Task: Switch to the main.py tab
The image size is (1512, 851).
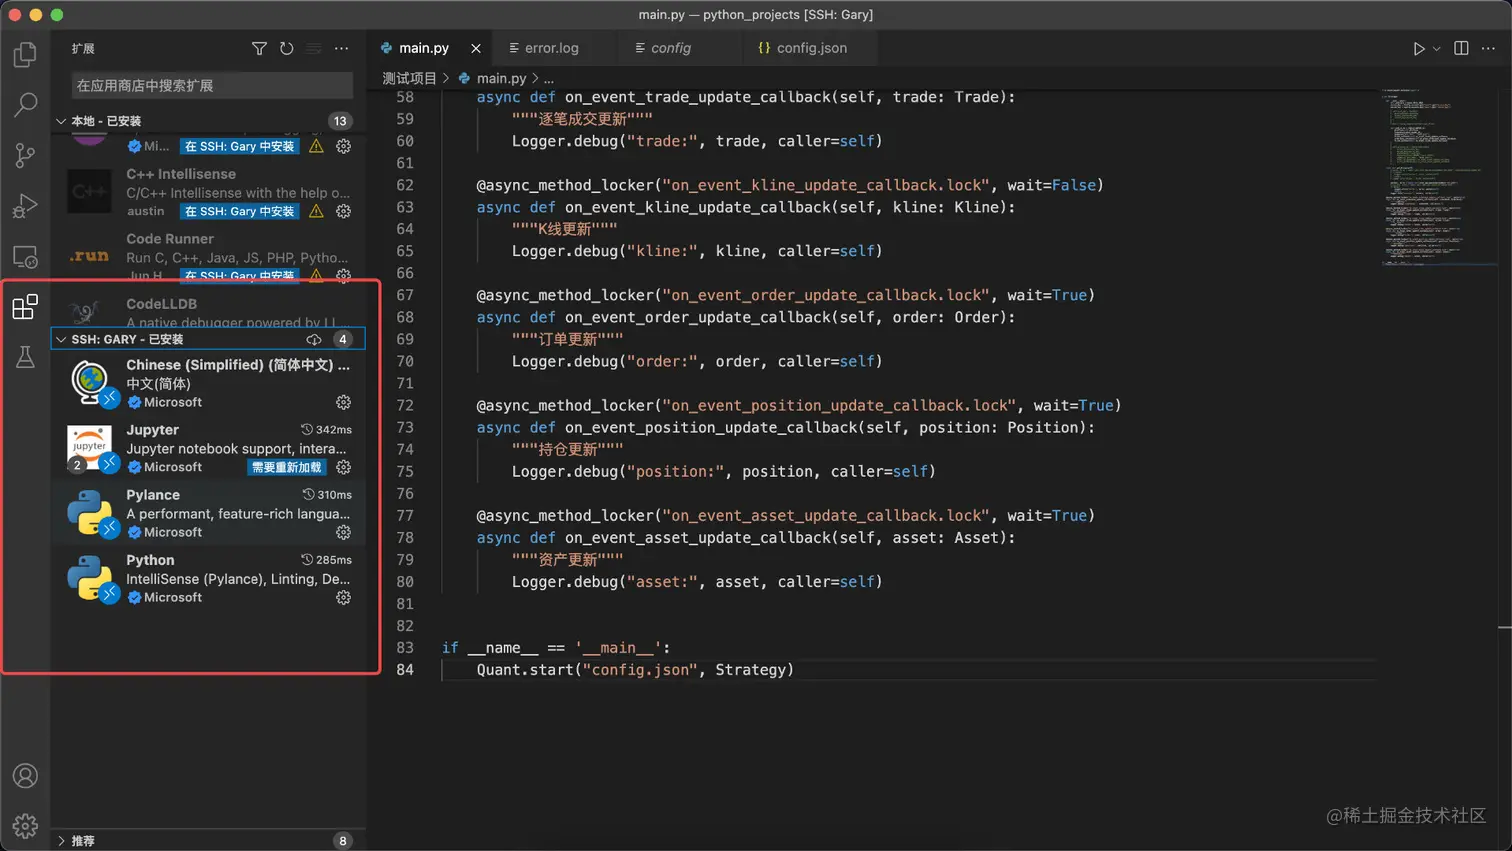Action: coord(424,48)
